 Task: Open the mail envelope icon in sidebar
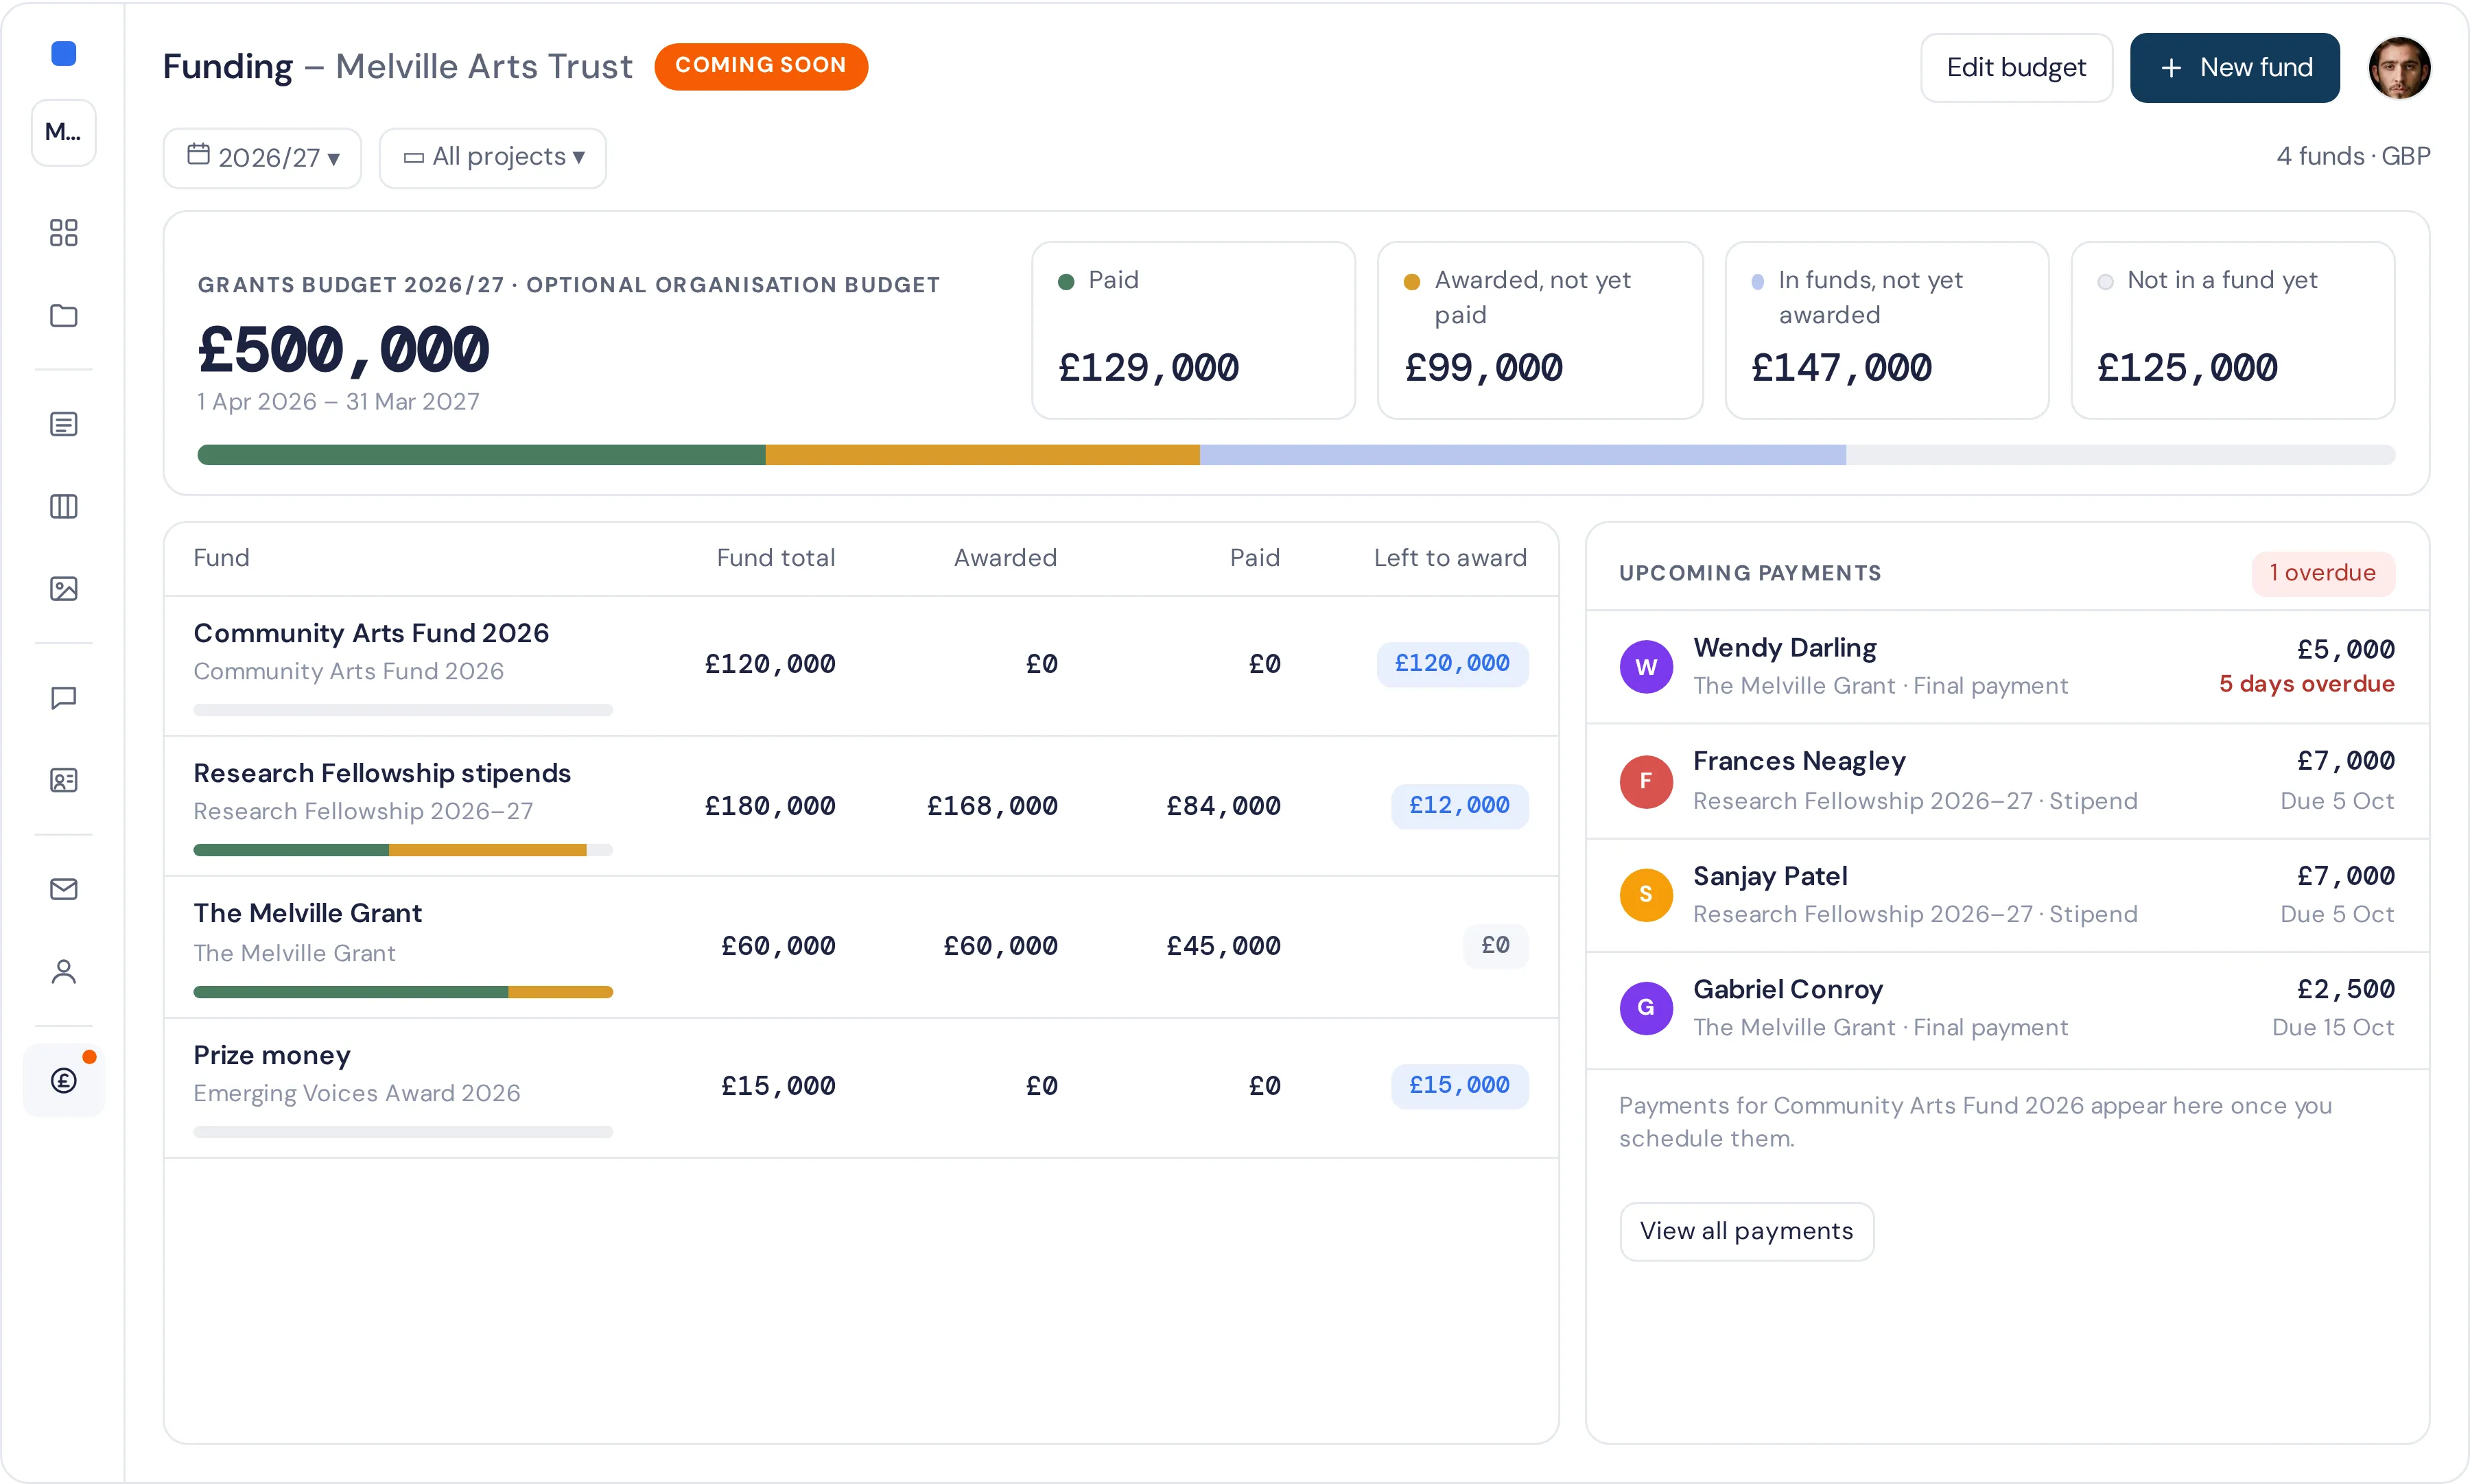pyautogui.click(x=63, y=888)
